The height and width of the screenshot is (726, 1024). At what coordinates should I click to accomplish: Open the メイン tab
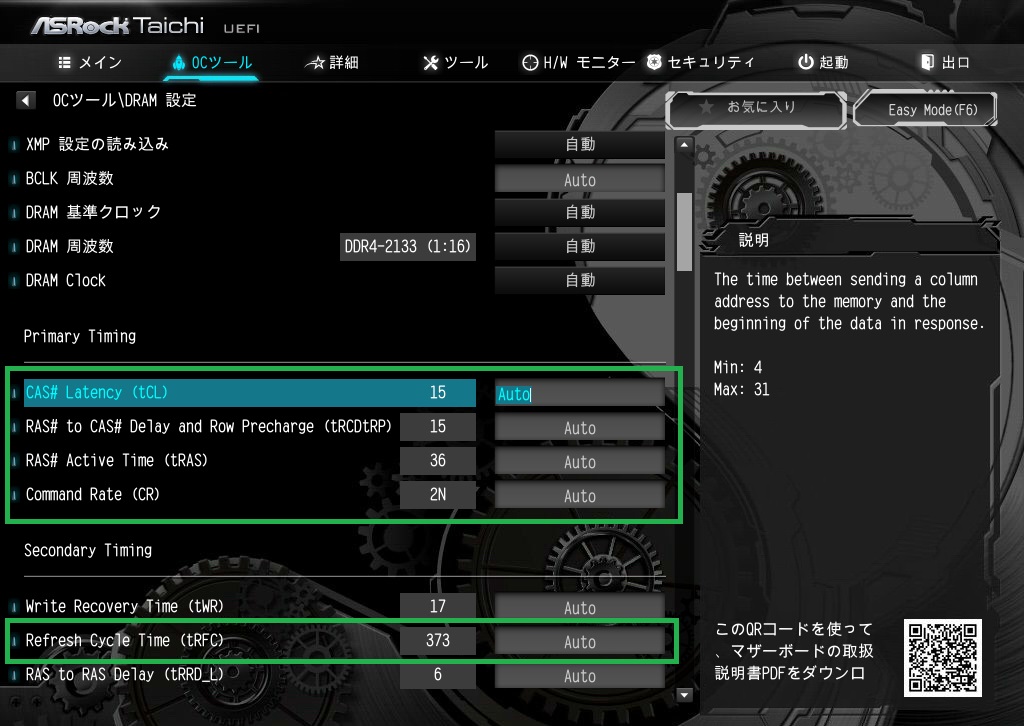pos(90,62)
